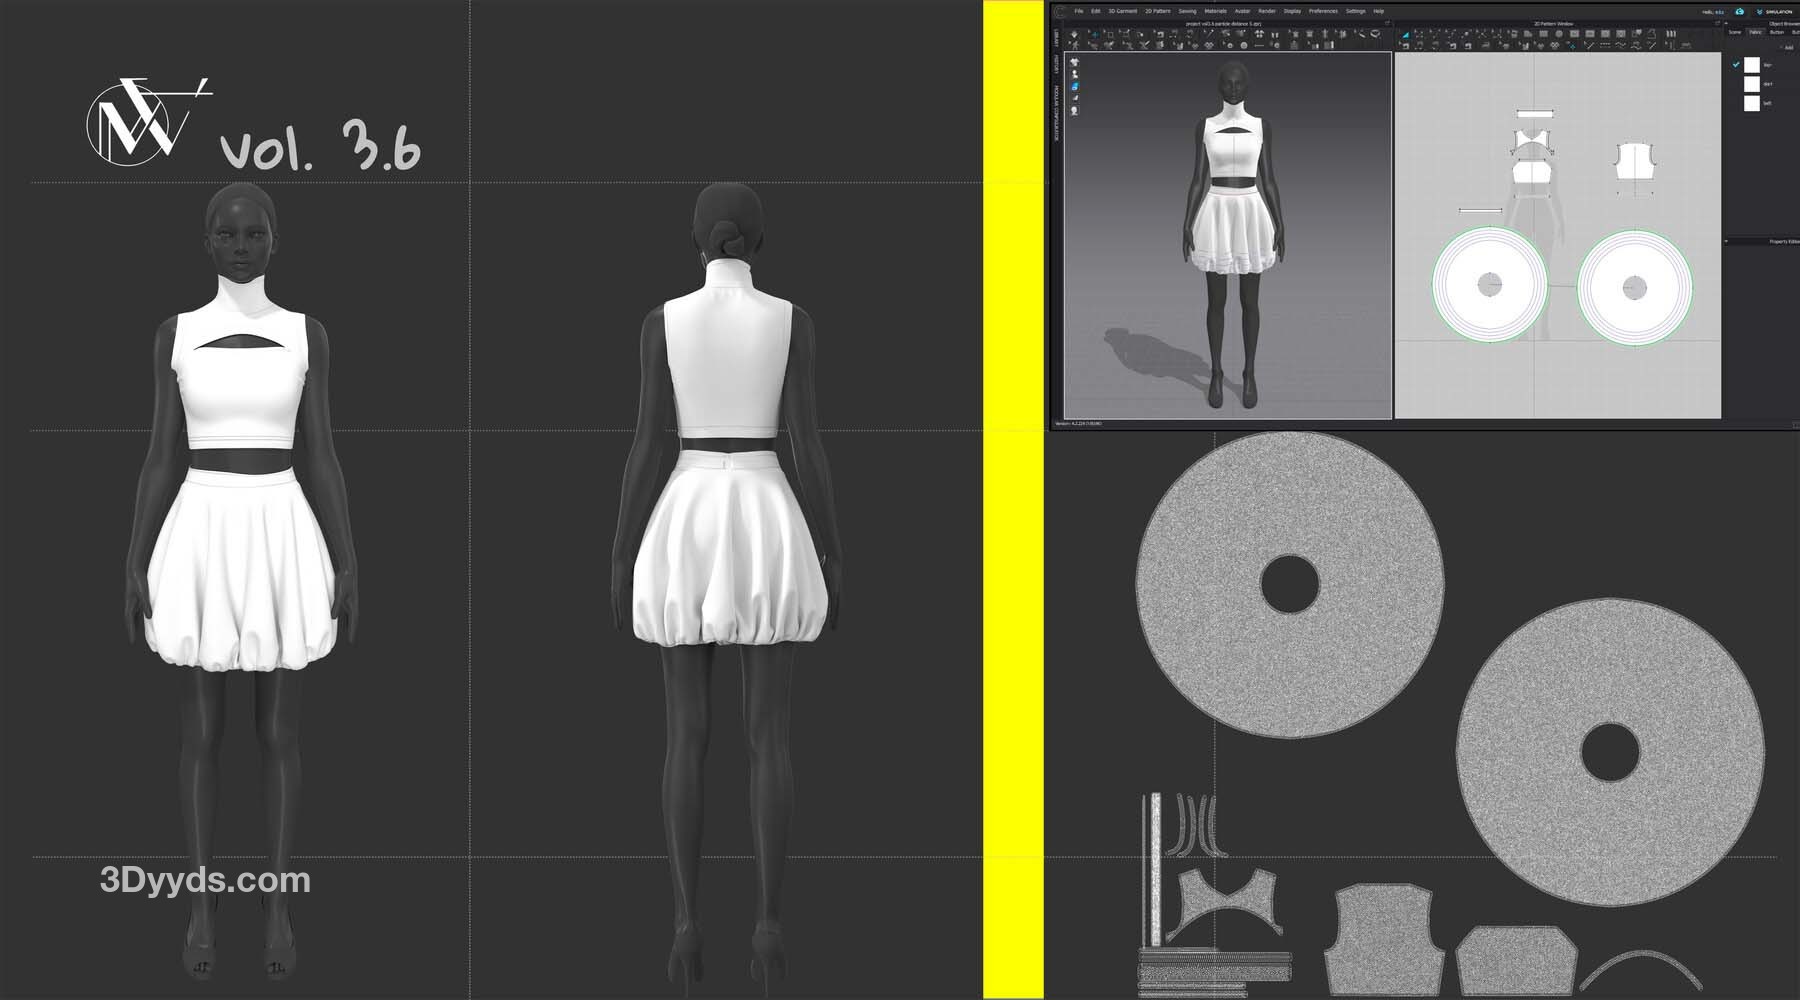Toggle the SIMULATION mode switcher
This screenshot has height=1000, width=1800.
tap(1773, 11)
